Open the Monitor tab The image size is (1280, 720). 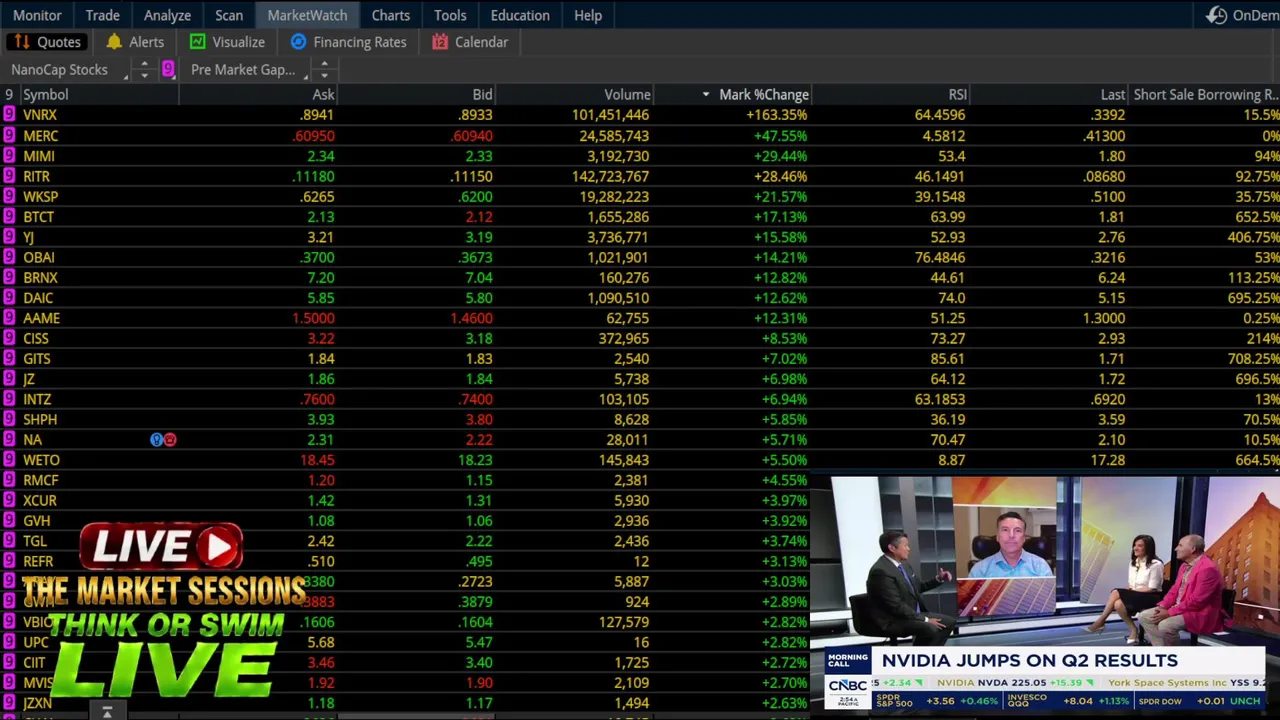(37, 15)
